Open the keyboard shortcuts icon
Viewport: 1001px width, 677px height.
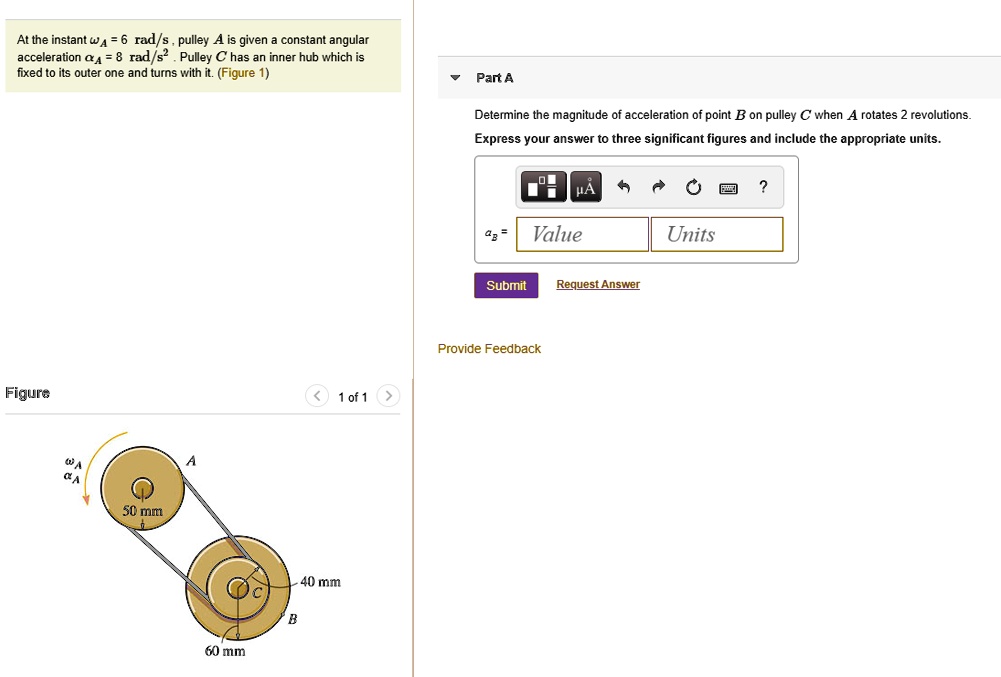(x=728, y=187)
